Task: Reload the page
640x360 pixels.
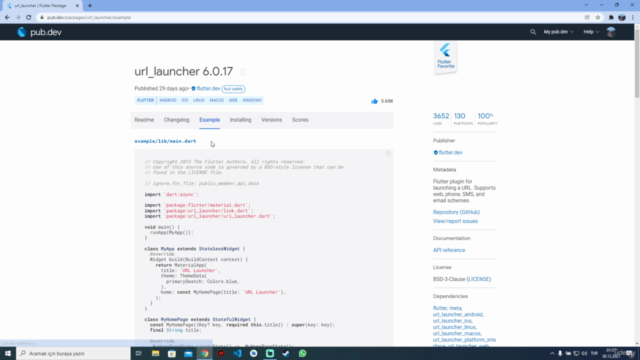Action: tap(29, 18)
